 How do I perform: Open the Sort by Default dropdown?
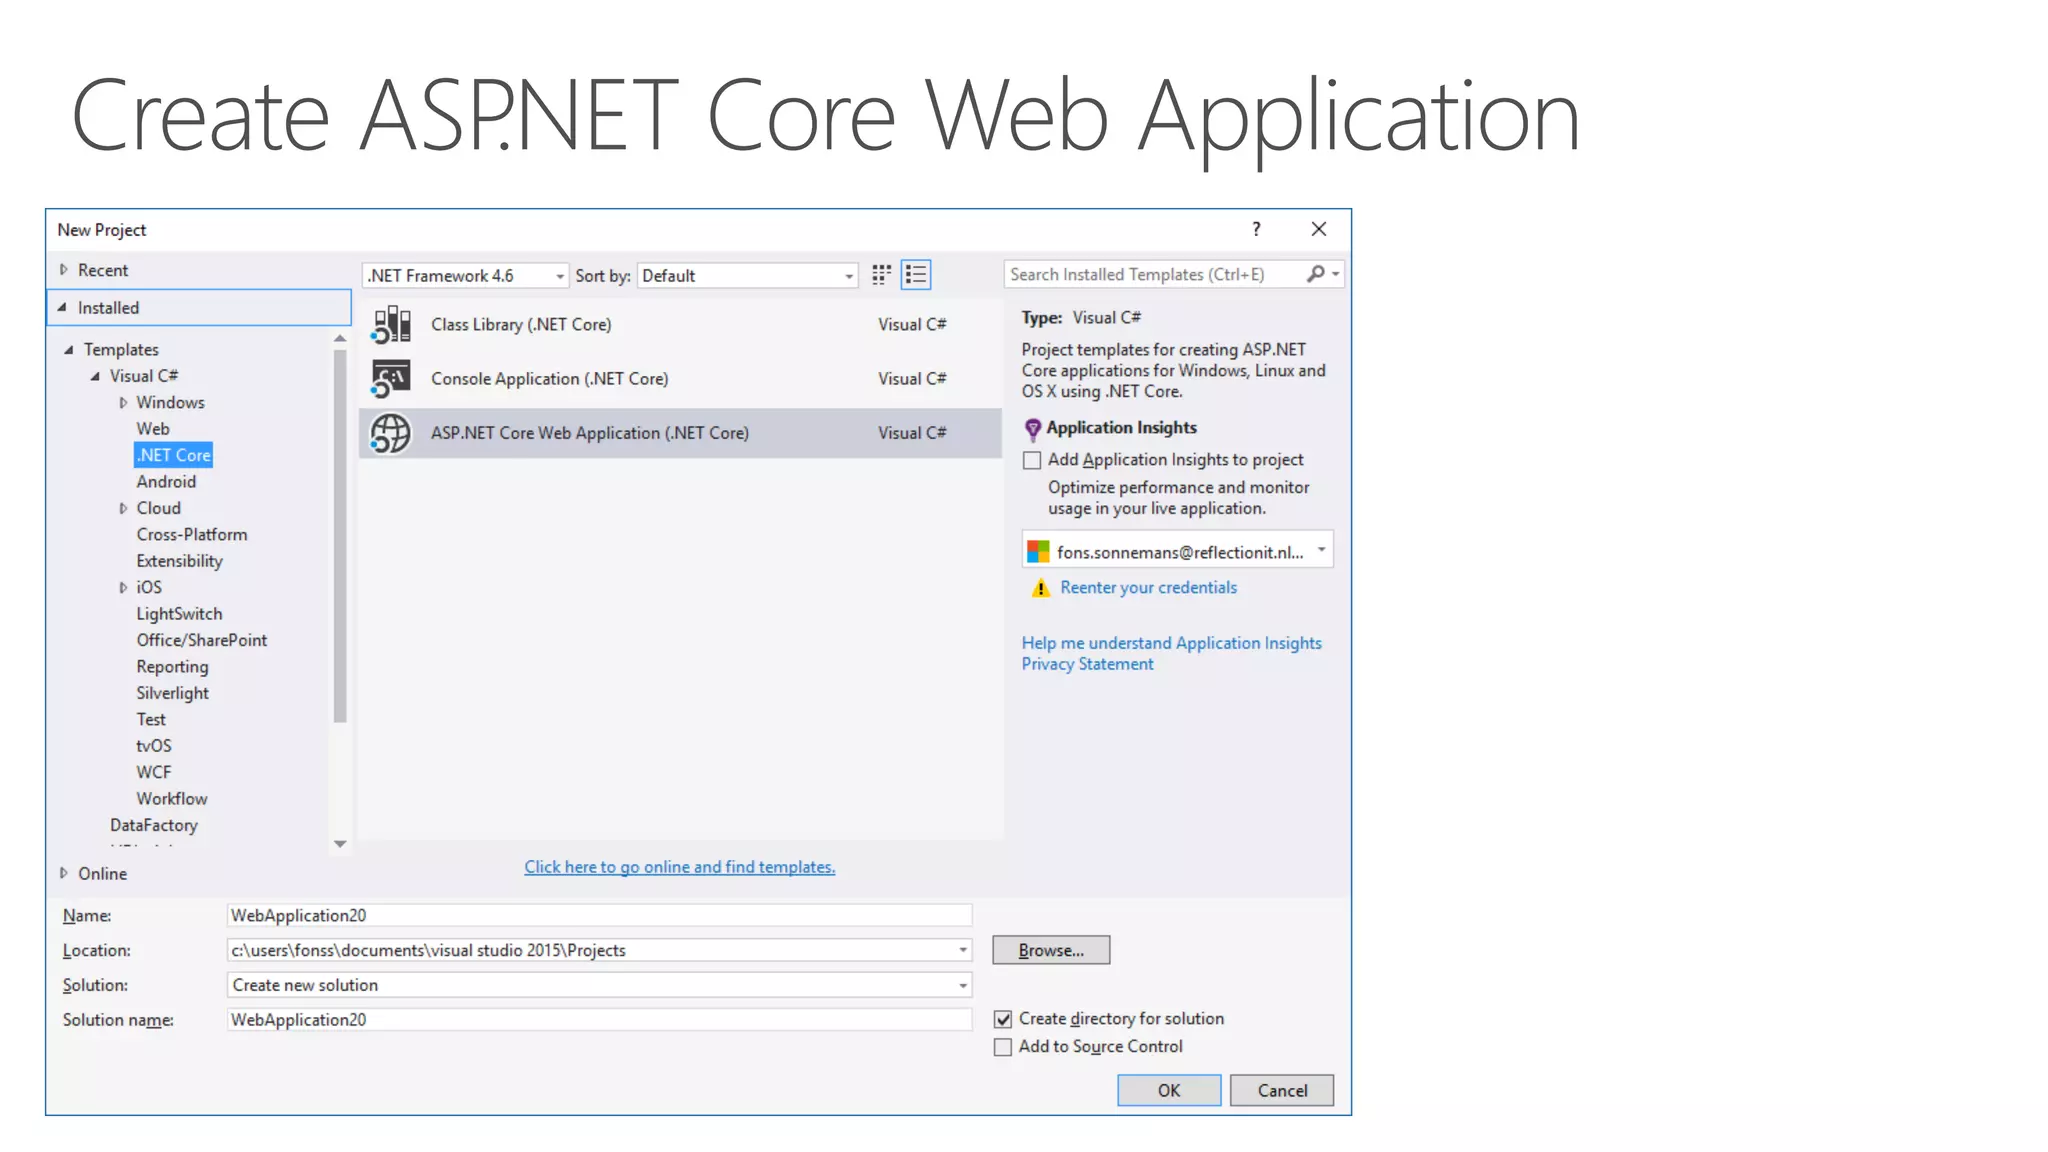[747, 276]
